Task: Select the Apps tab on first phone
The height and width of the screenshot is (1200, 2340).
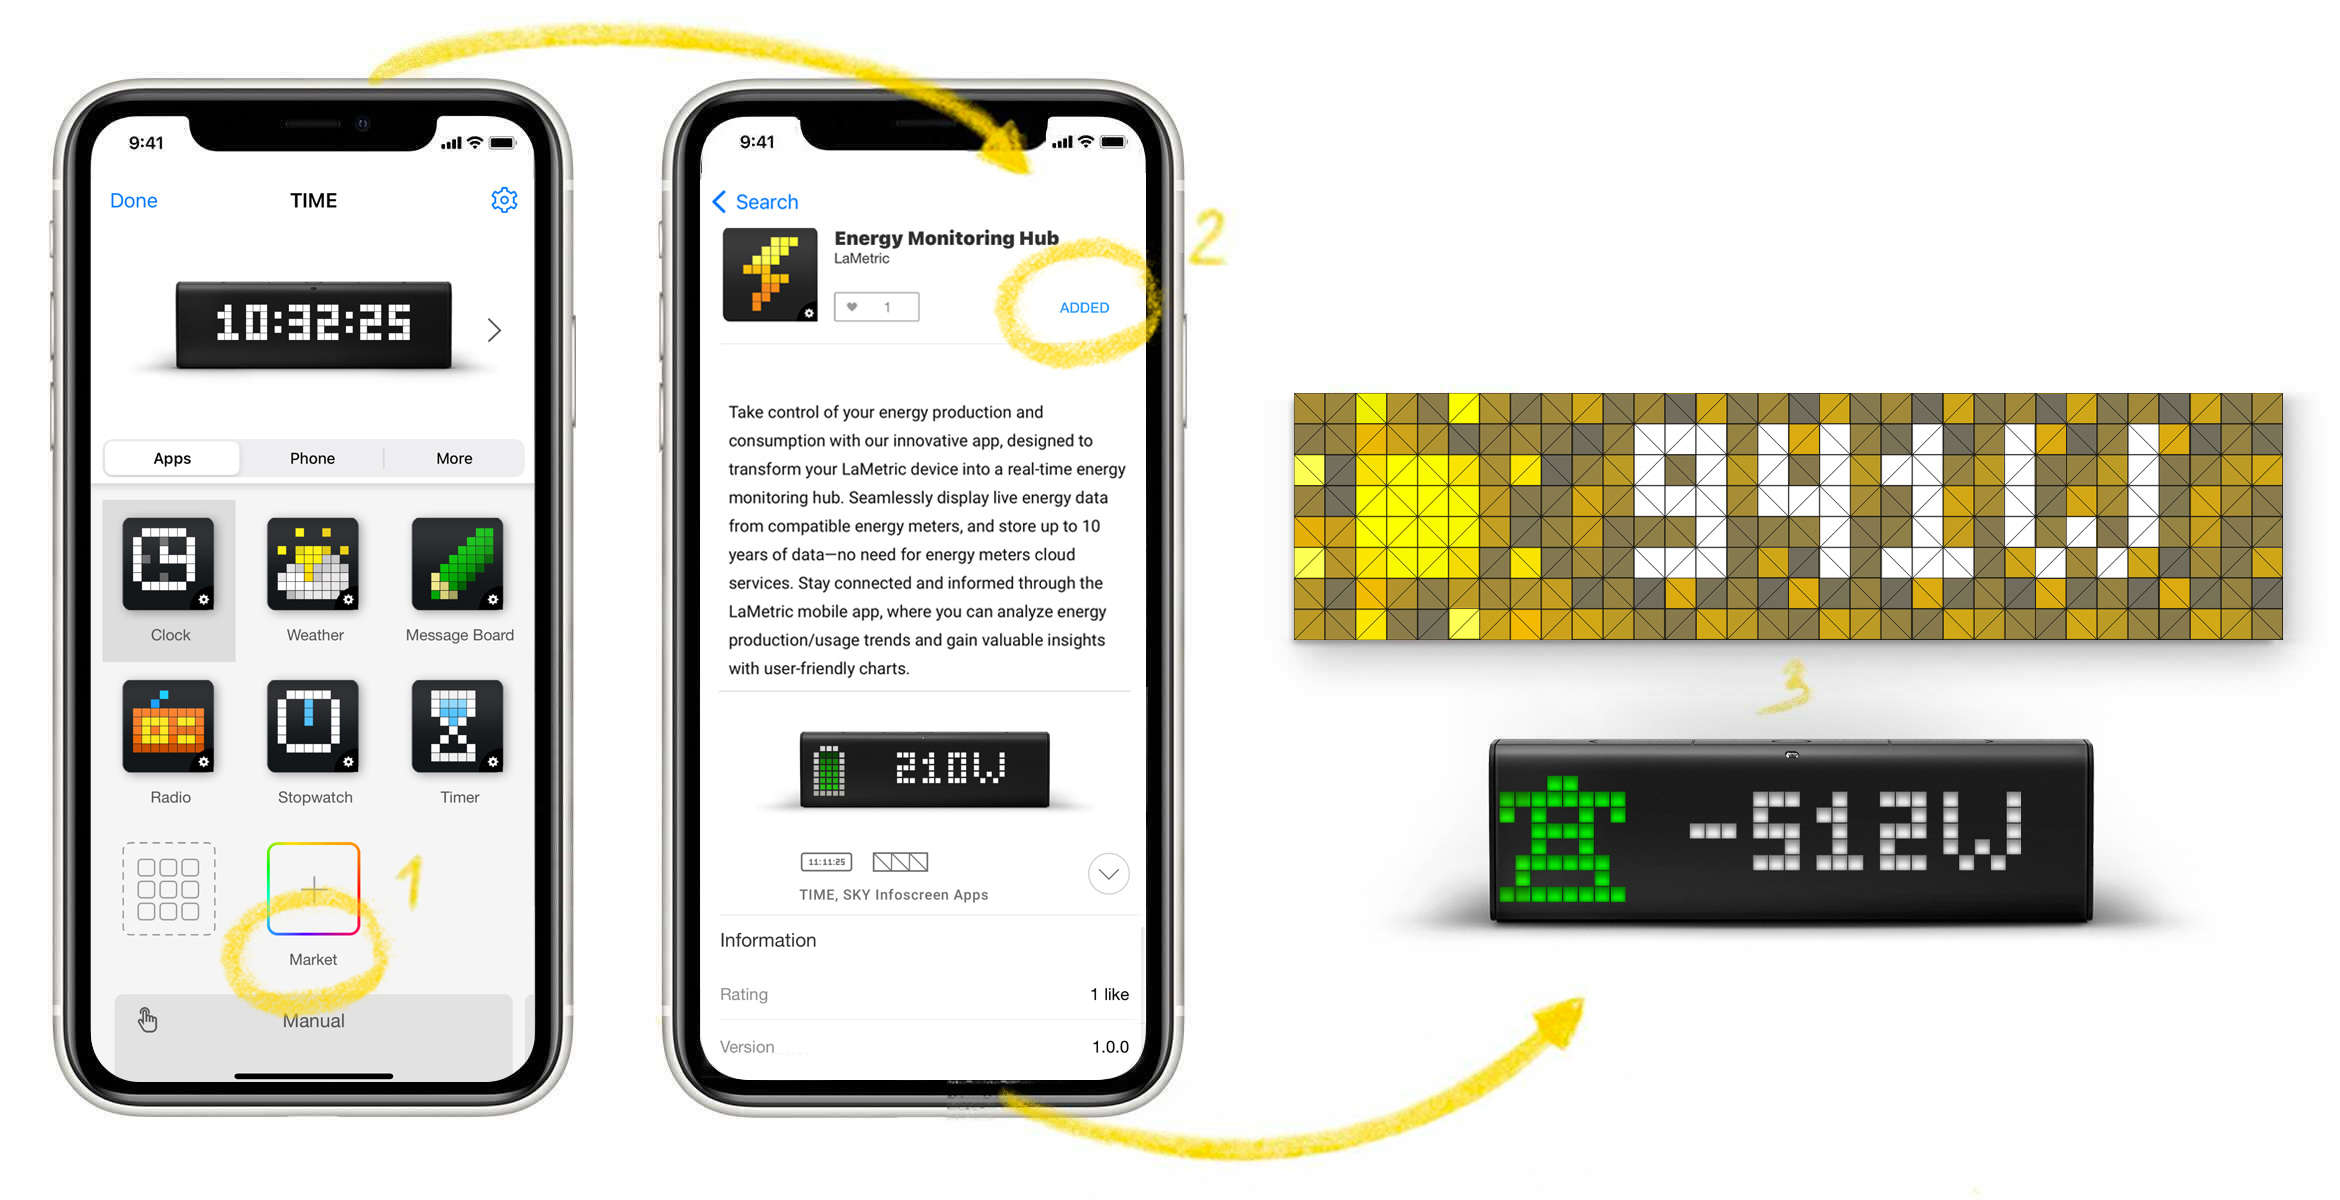Action: 171,458
